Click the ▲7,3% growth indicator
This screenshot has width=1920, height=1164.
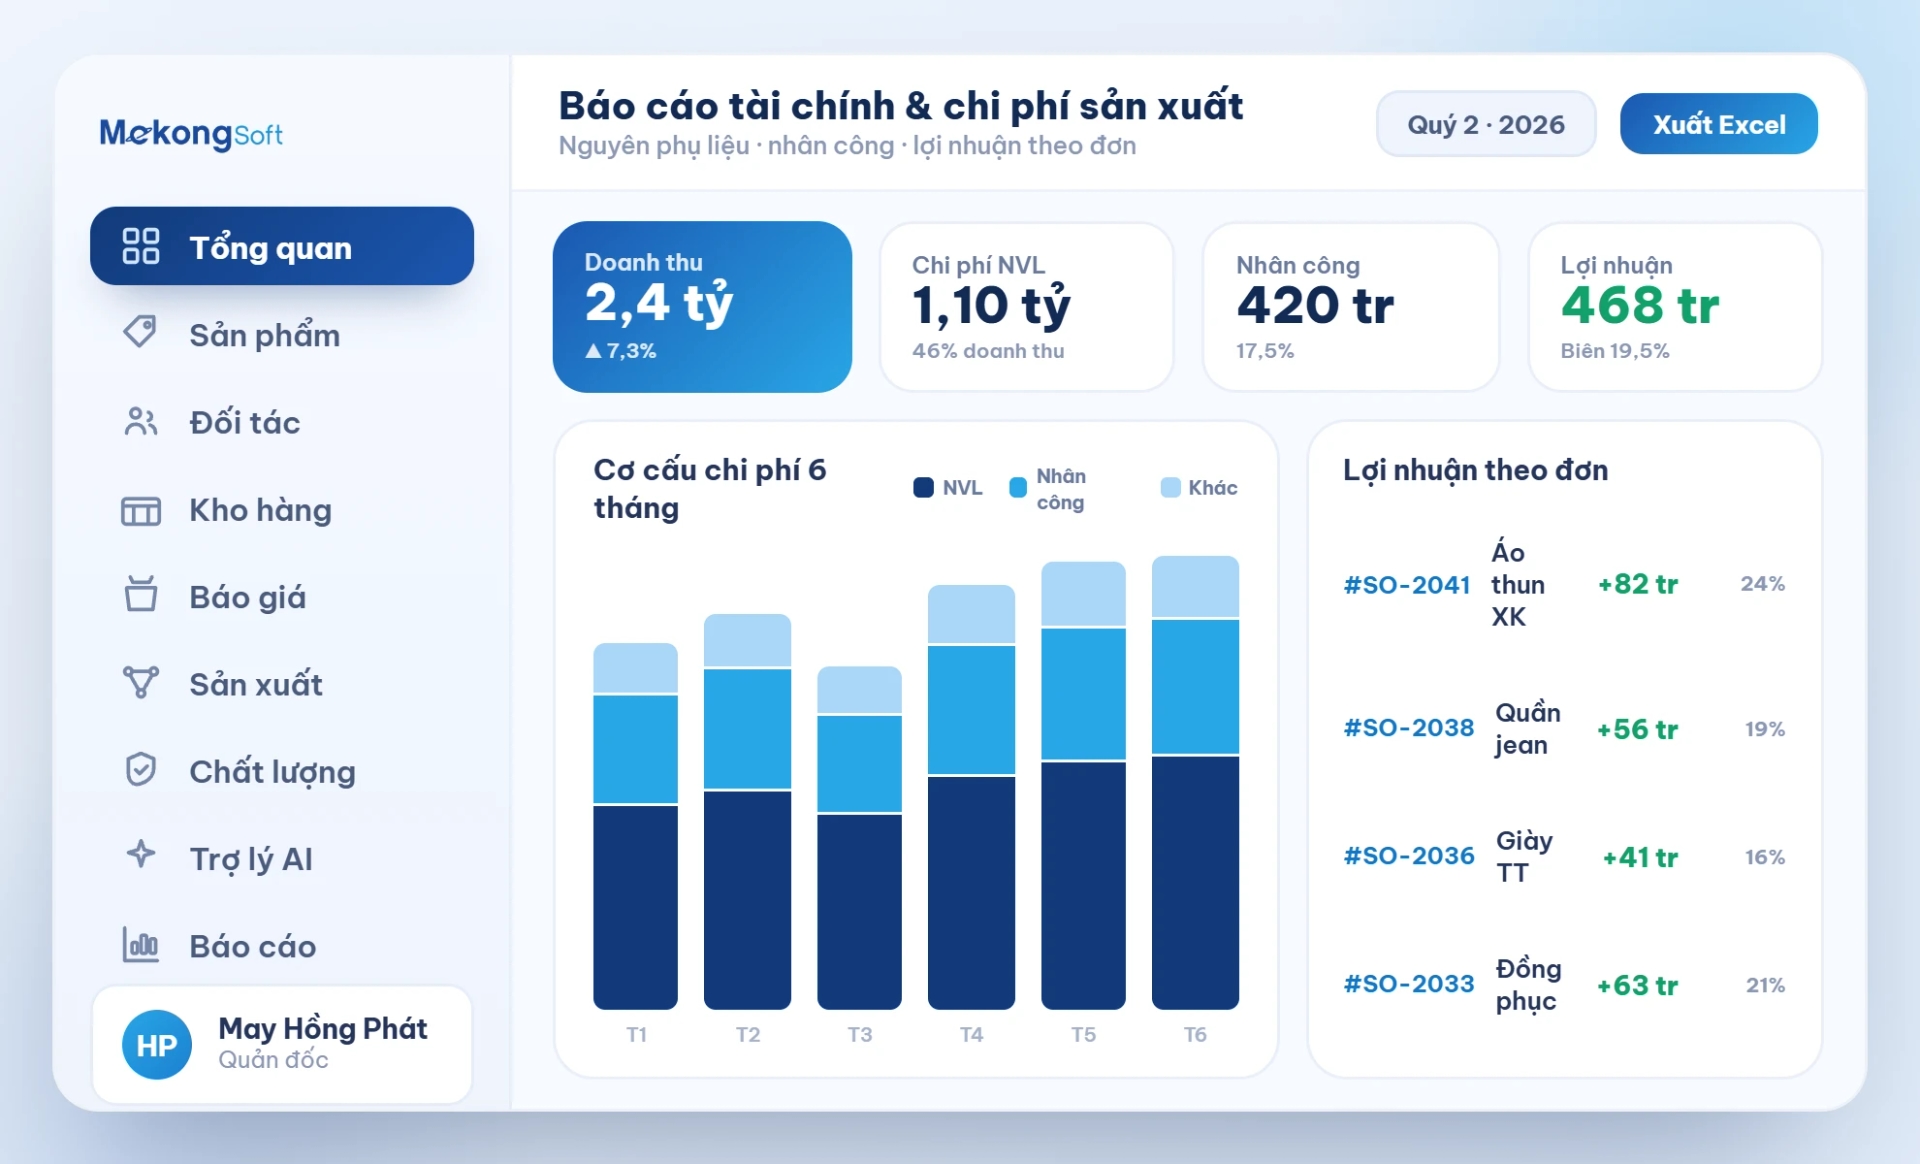(621, 351)
